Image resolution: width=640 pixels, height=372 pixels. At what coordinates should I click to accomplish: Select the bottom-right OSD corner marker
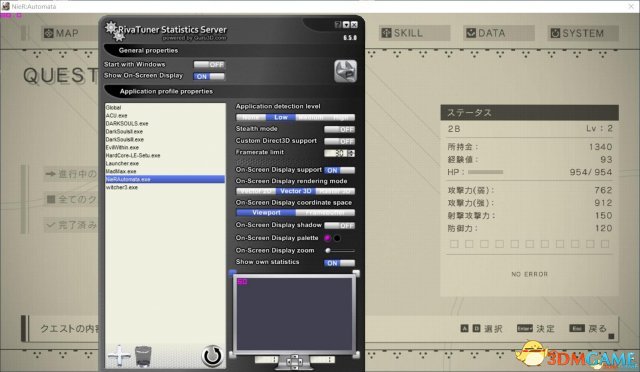tap(356, 355)
